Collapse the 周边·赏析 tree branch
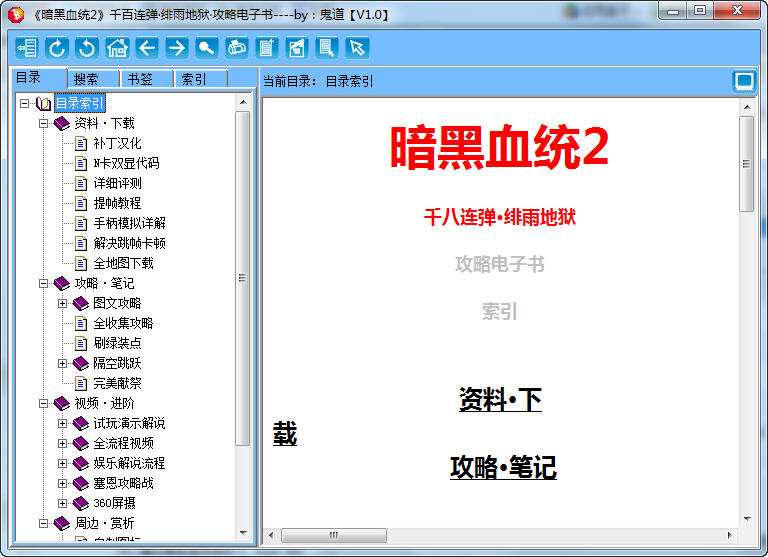The image size is (768, 557). coord(44,524)
